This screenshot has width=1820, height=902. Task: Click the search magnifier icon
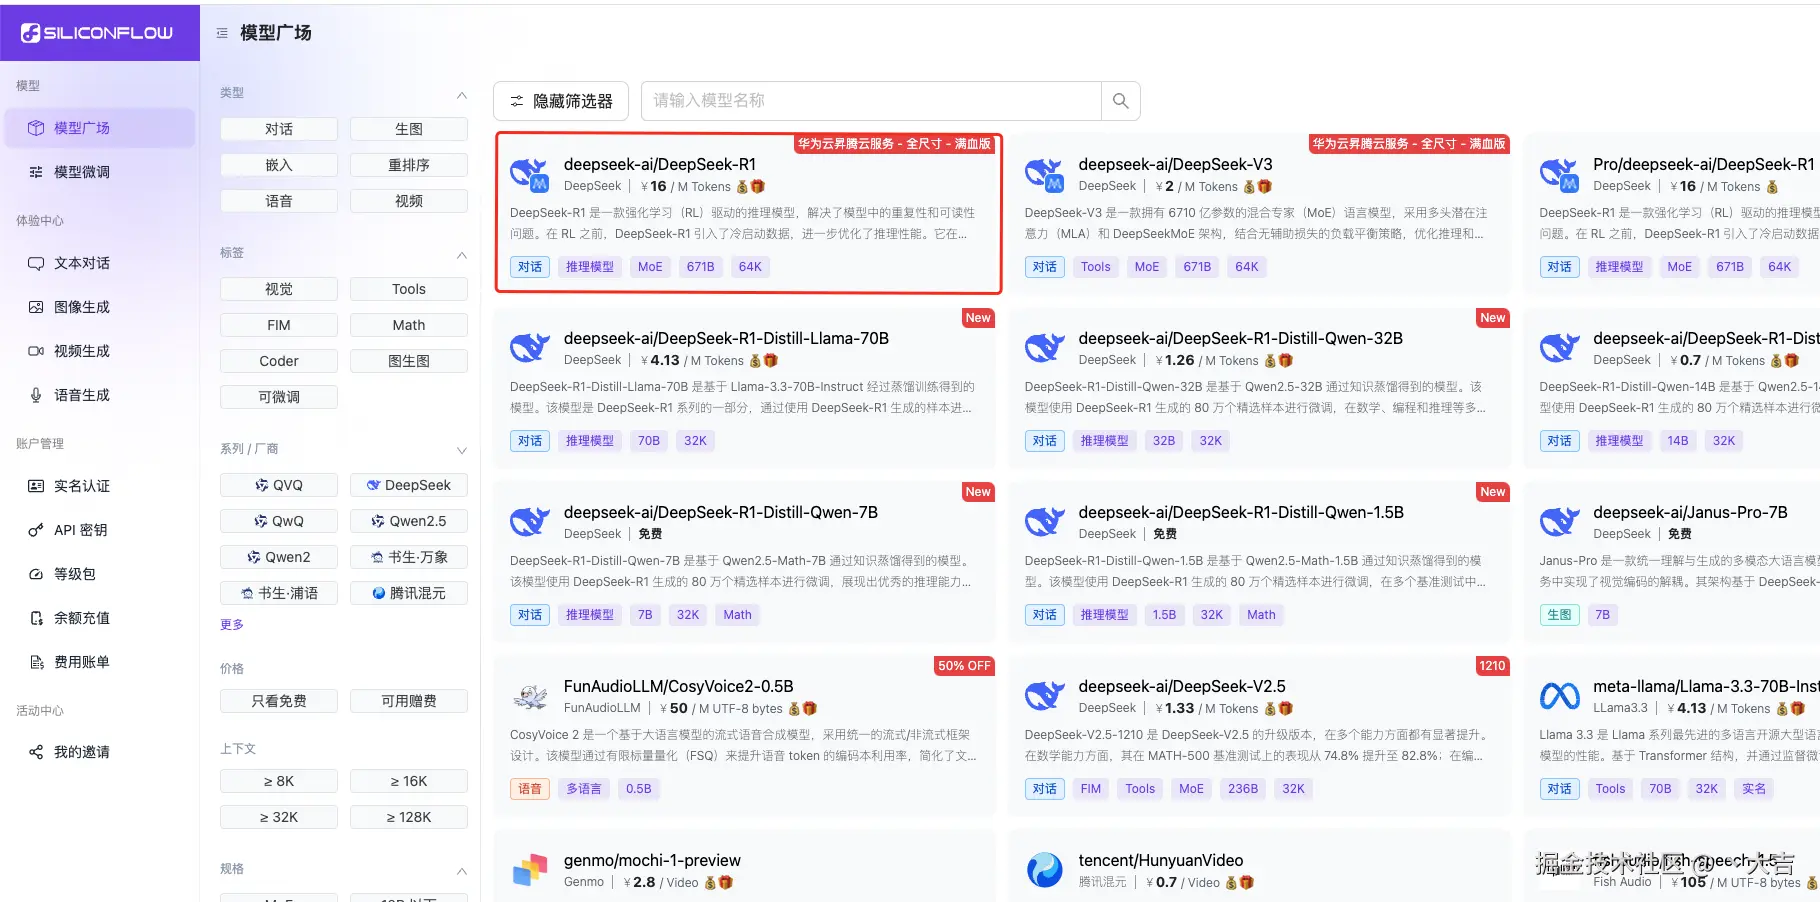click(x=1121, y=101)
